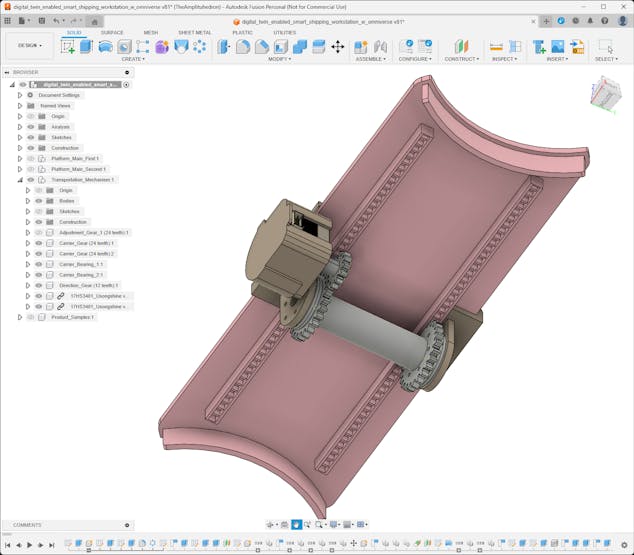634x555 pixels.
Task: Open the Design workspace dropdown
Action: tap(29, 45)
